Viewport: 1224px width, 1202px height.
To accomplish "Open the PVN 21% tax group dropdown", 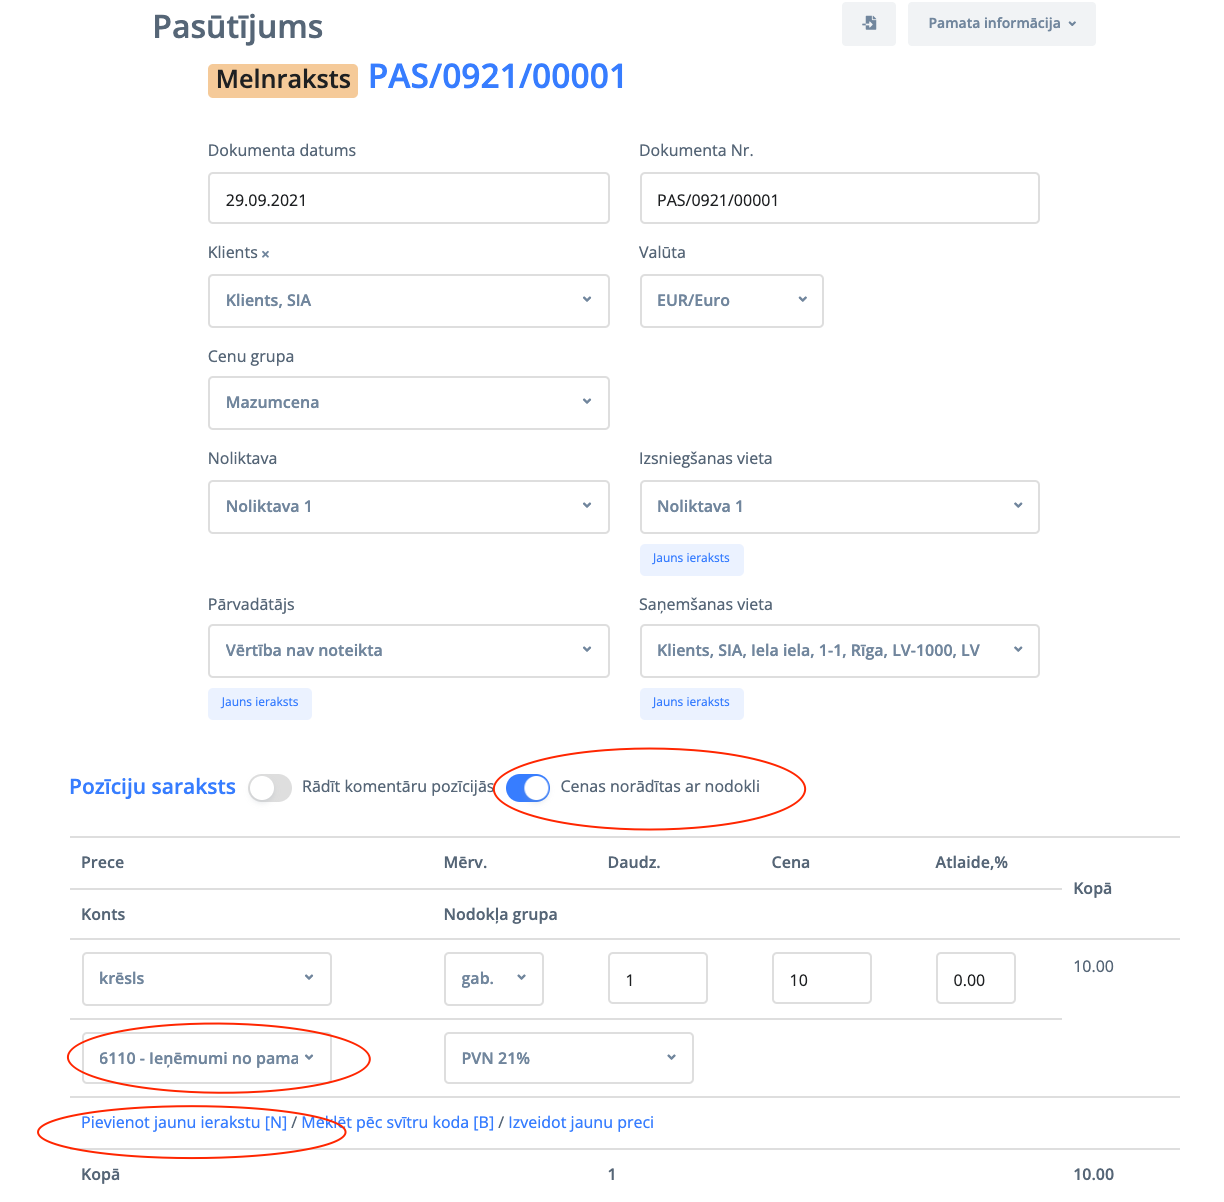I will [x=568, y=1059].
